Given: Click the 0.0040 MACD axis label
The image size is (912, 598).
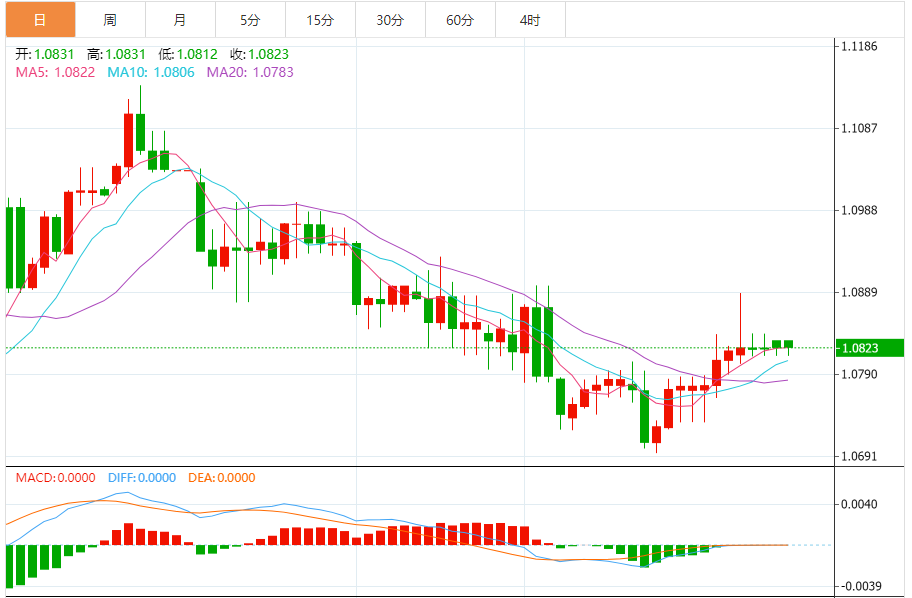Looking at the screenshot, I should click(x=860, y=504).
